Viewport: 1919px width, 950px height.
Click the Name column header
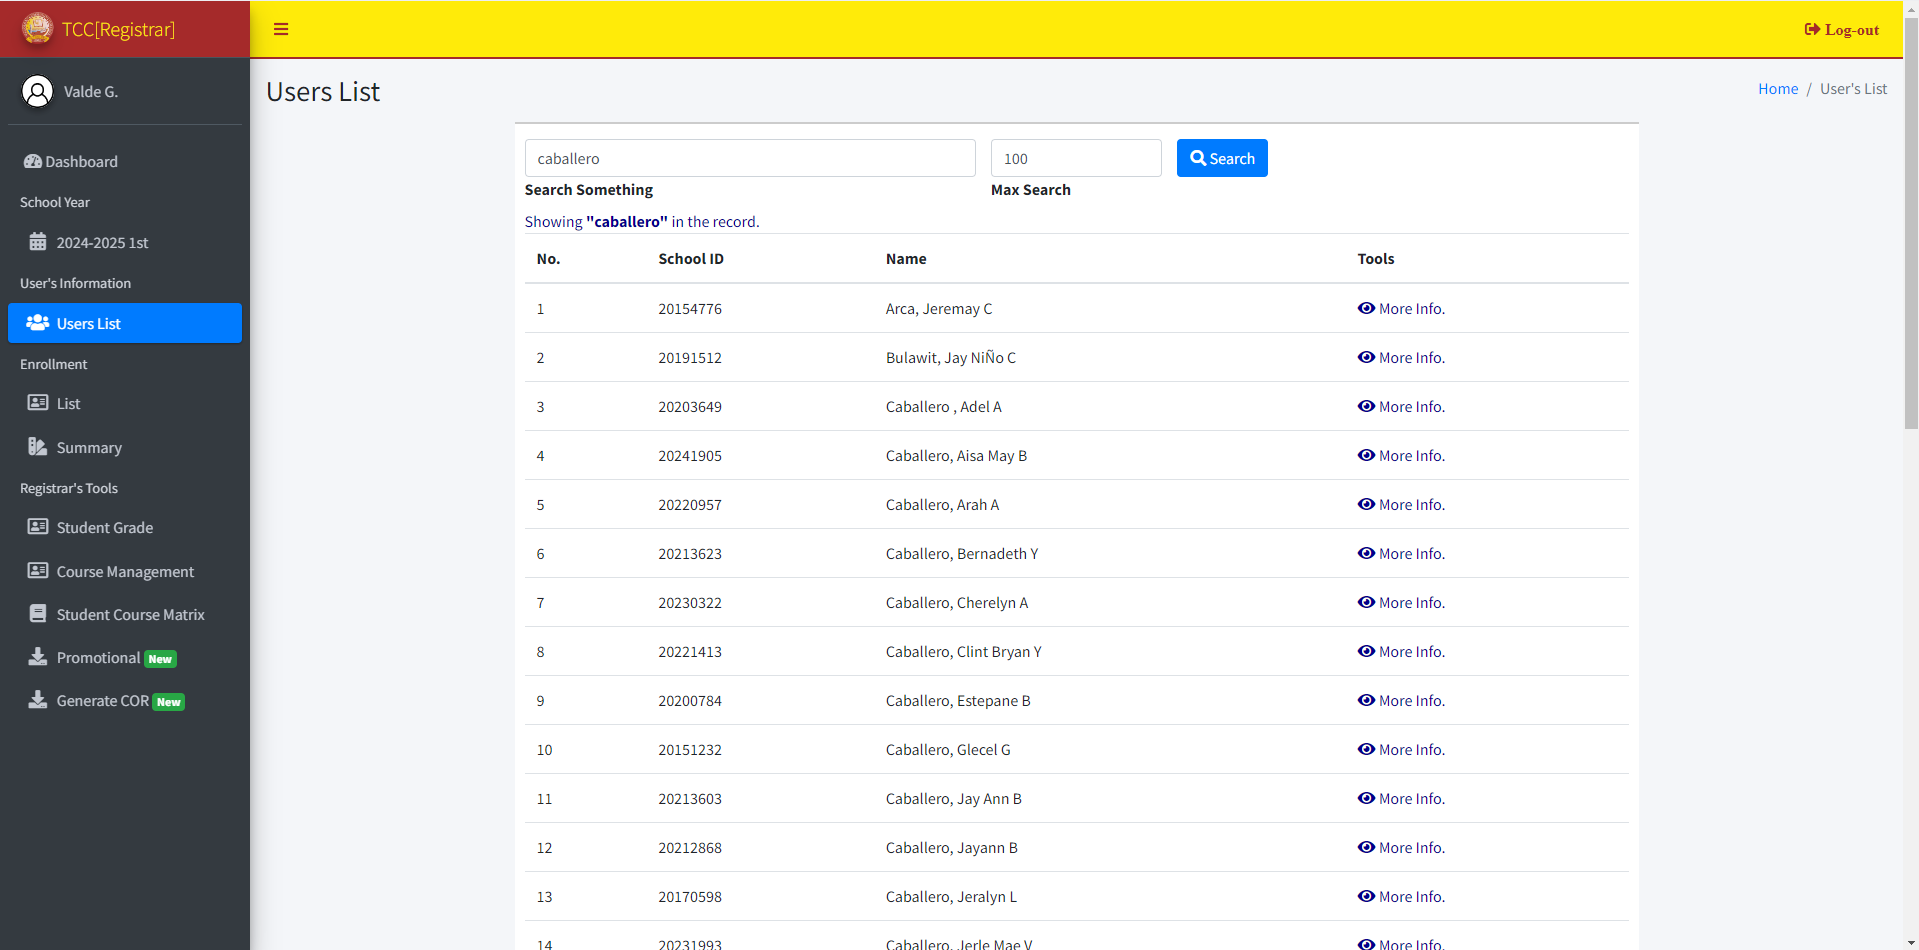tap(906, 258)
